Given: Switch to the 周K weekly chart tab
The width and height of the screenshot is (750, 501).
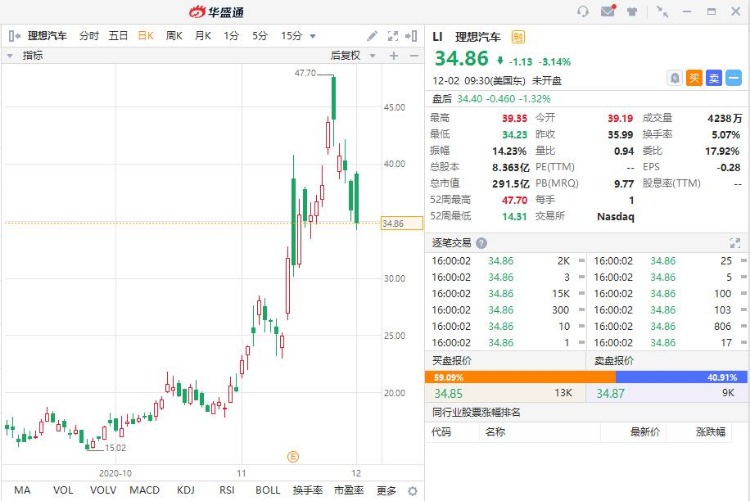Looking at the screenshot, I should point(174,36).
